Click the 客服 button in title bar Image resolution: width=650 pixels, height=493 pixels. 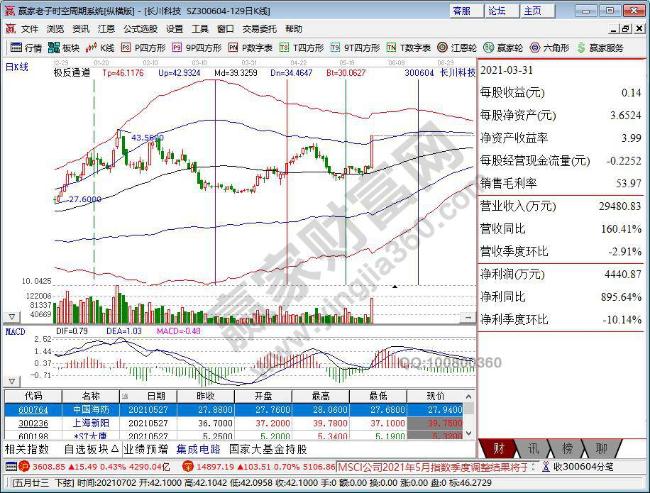(x=466, y=11)
